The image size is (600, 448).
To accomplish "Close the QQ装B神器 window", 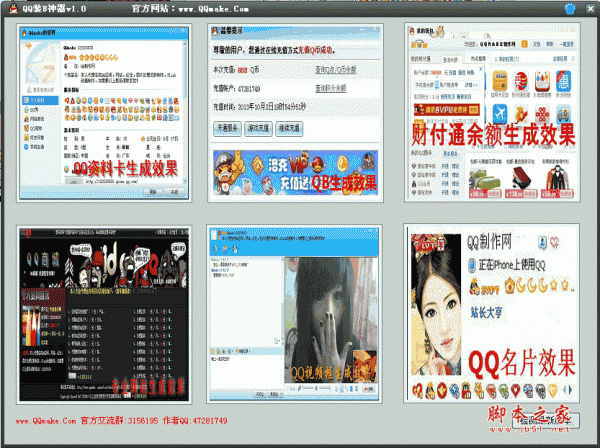I will (x=591, y=8).
